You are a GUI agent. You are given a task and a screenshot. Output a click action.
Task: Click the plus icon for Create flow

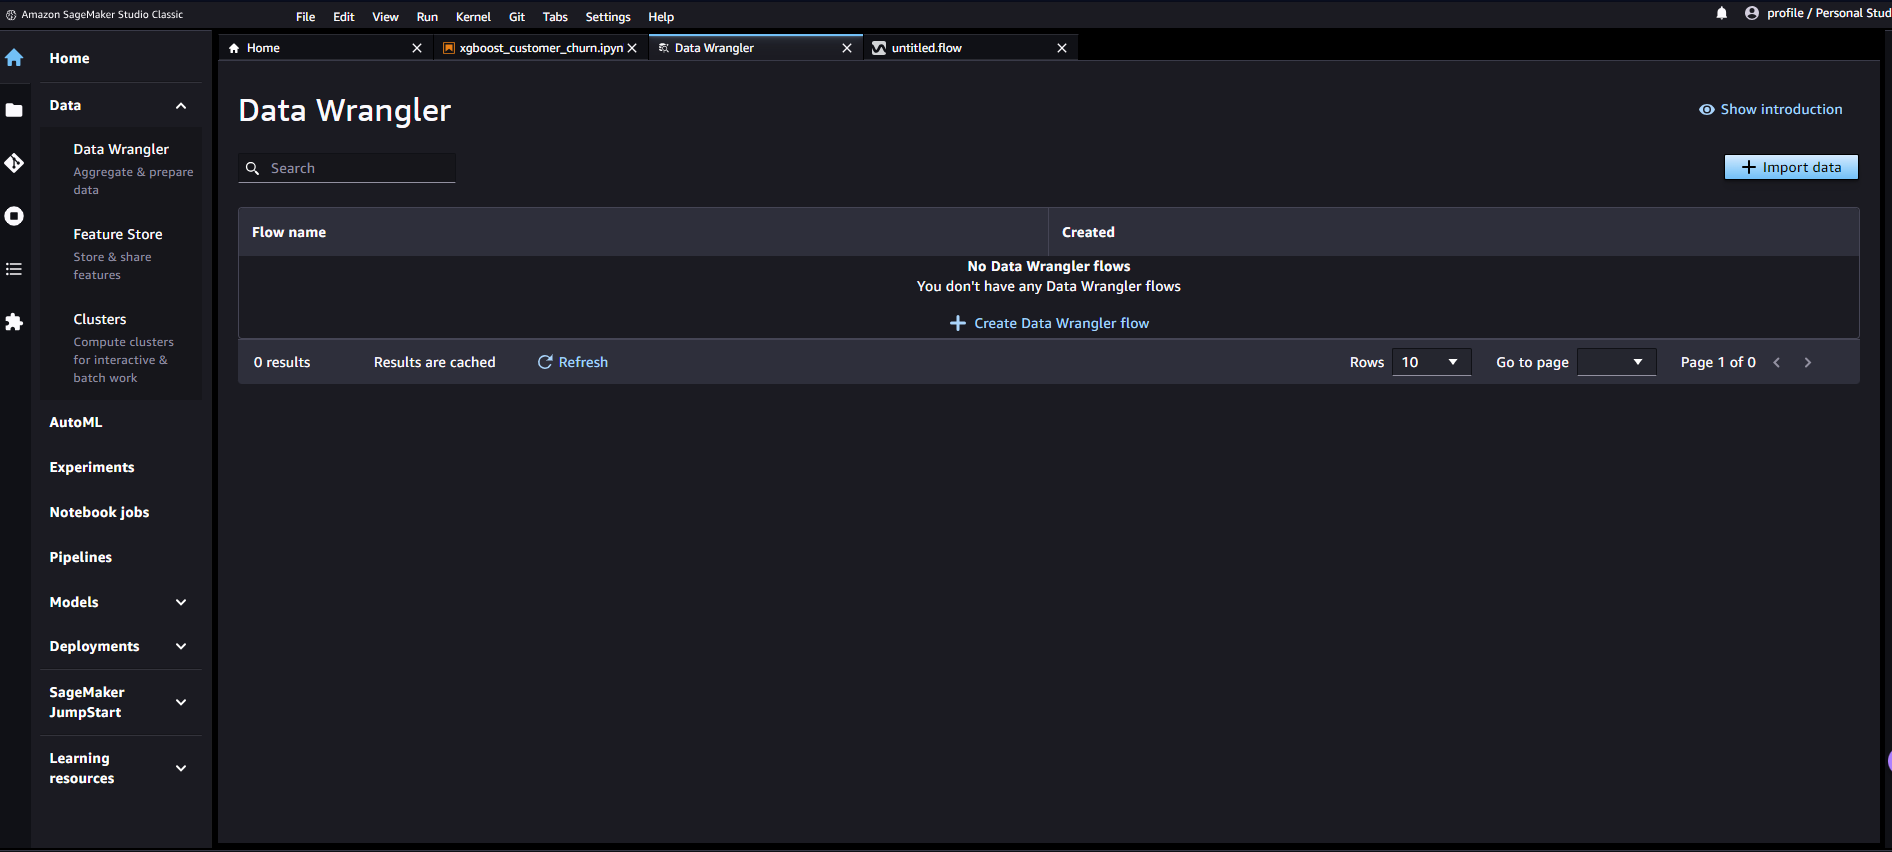957,323
